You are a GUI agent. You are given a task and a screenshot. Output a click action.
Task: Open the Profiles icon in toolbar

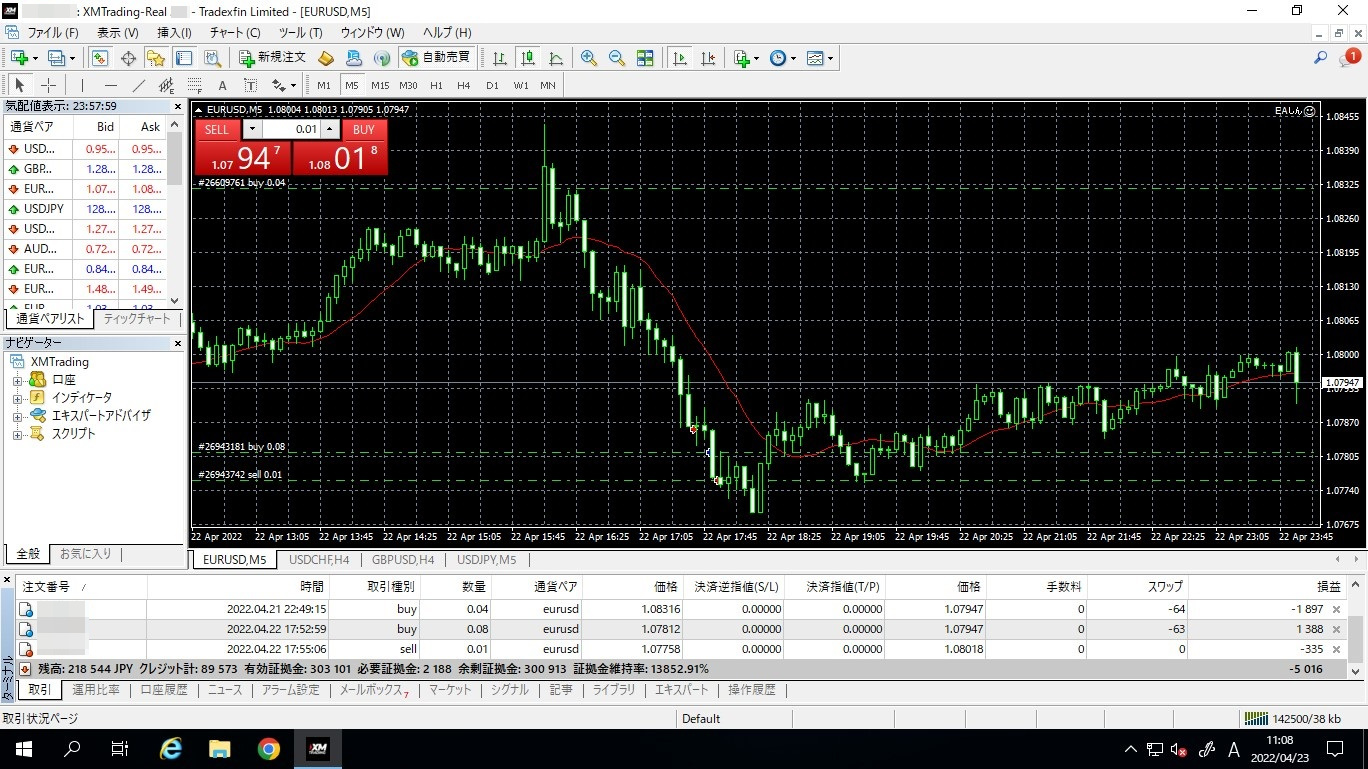[x=57, y=58]
